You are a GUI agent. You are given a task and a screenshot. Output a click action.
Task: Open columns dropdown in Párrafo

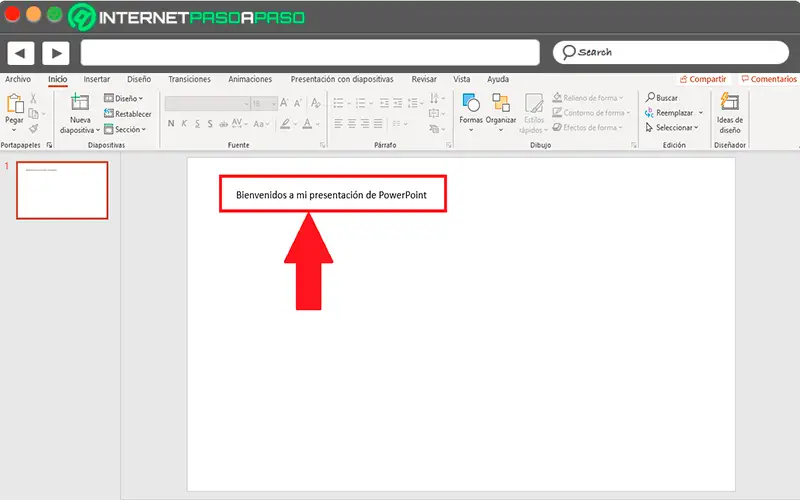click(x=399, y=123)
